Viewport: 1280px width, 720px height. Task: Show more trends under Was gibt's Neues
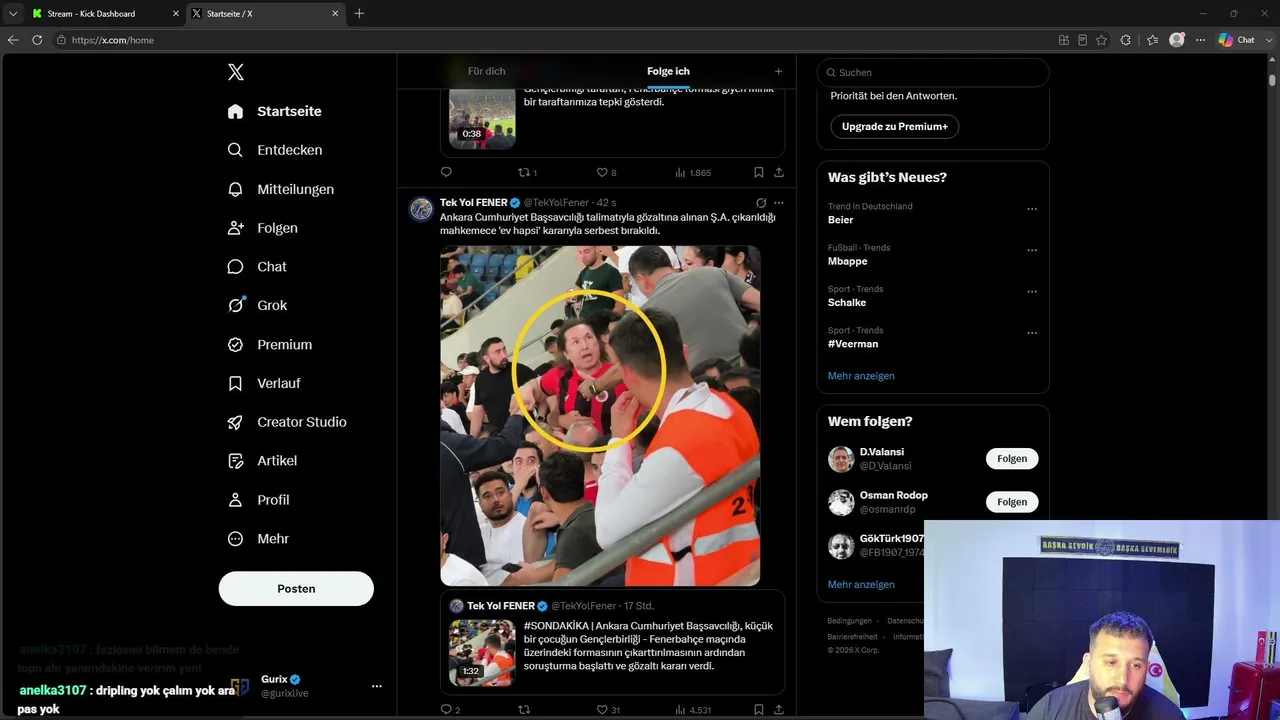tap(861, 376)
